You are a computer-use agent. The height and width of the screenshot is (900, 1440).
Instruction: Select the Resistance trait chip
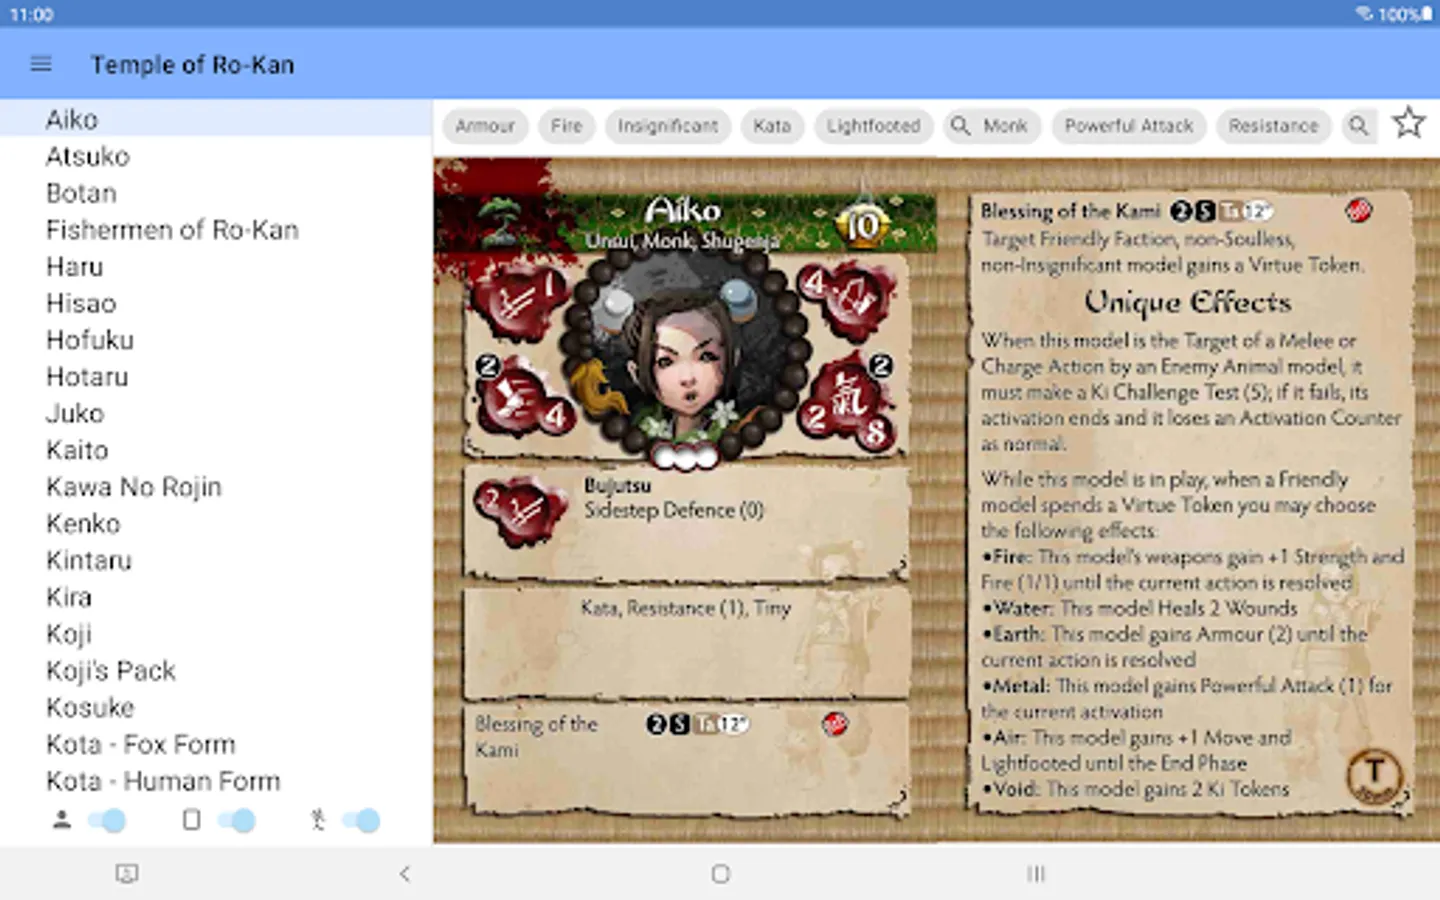pyautogui.click(x=1273, y=126)
